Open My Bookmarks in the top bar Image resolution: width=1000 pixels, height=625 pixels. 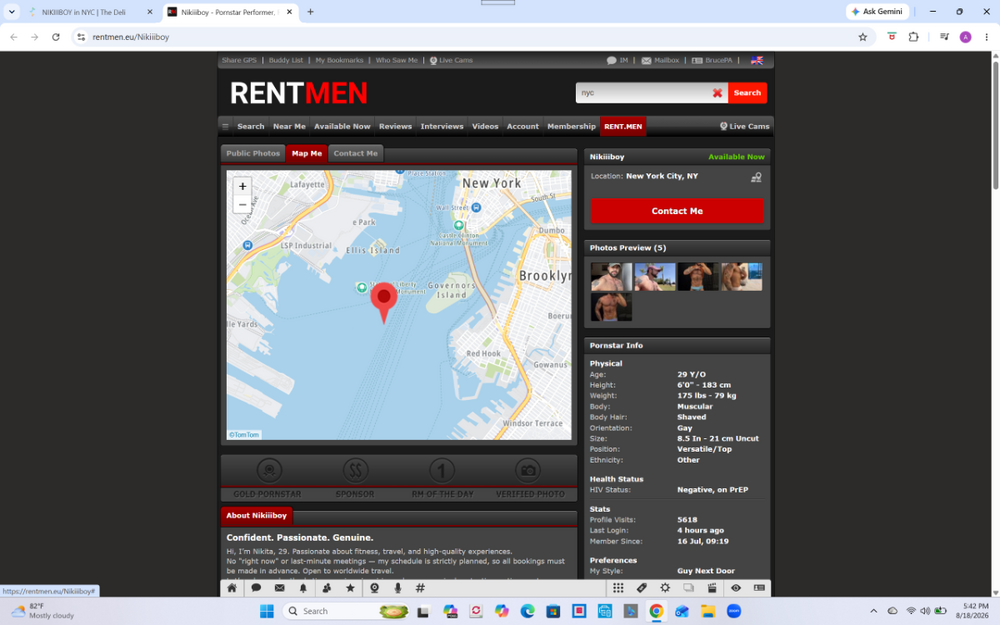tap(339, 61)
